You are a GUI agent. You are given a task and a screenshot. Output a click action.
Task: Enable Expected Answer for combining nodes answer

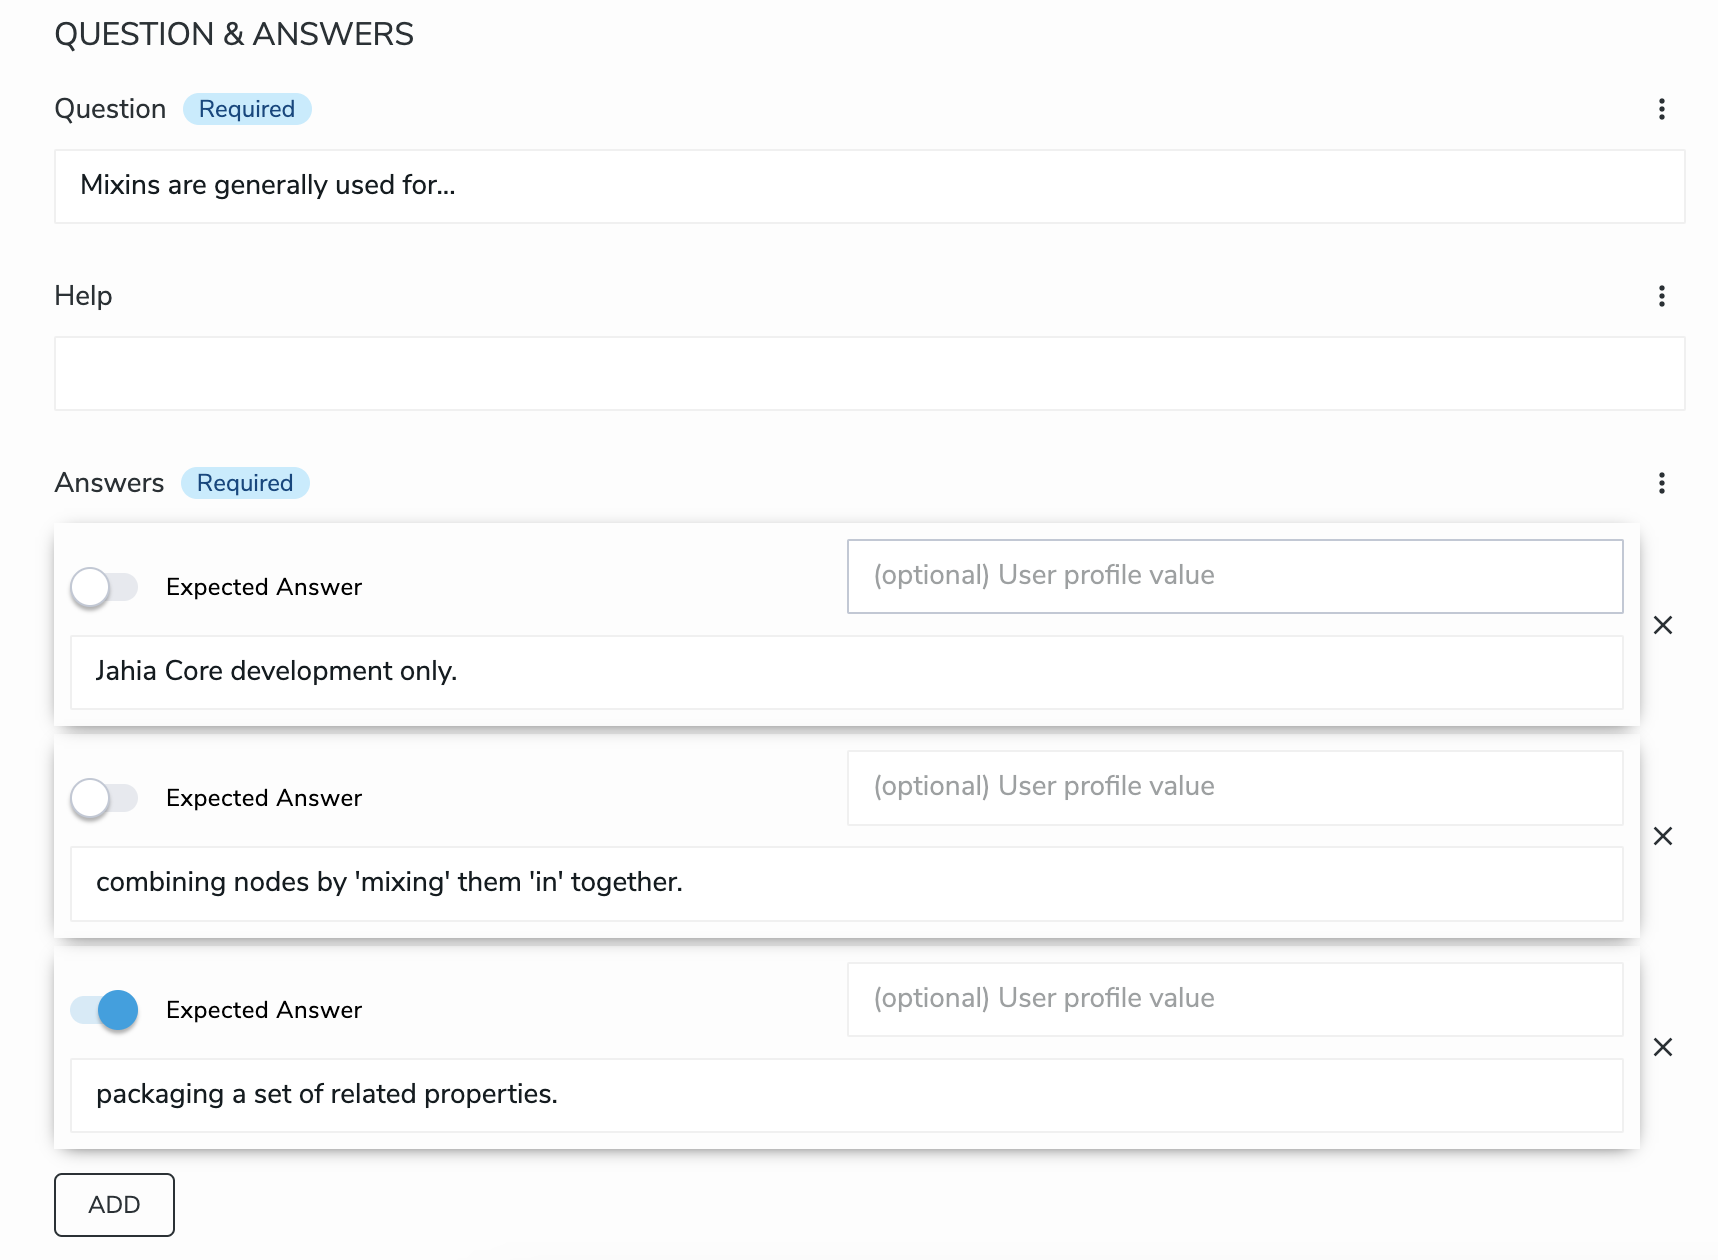104,798
